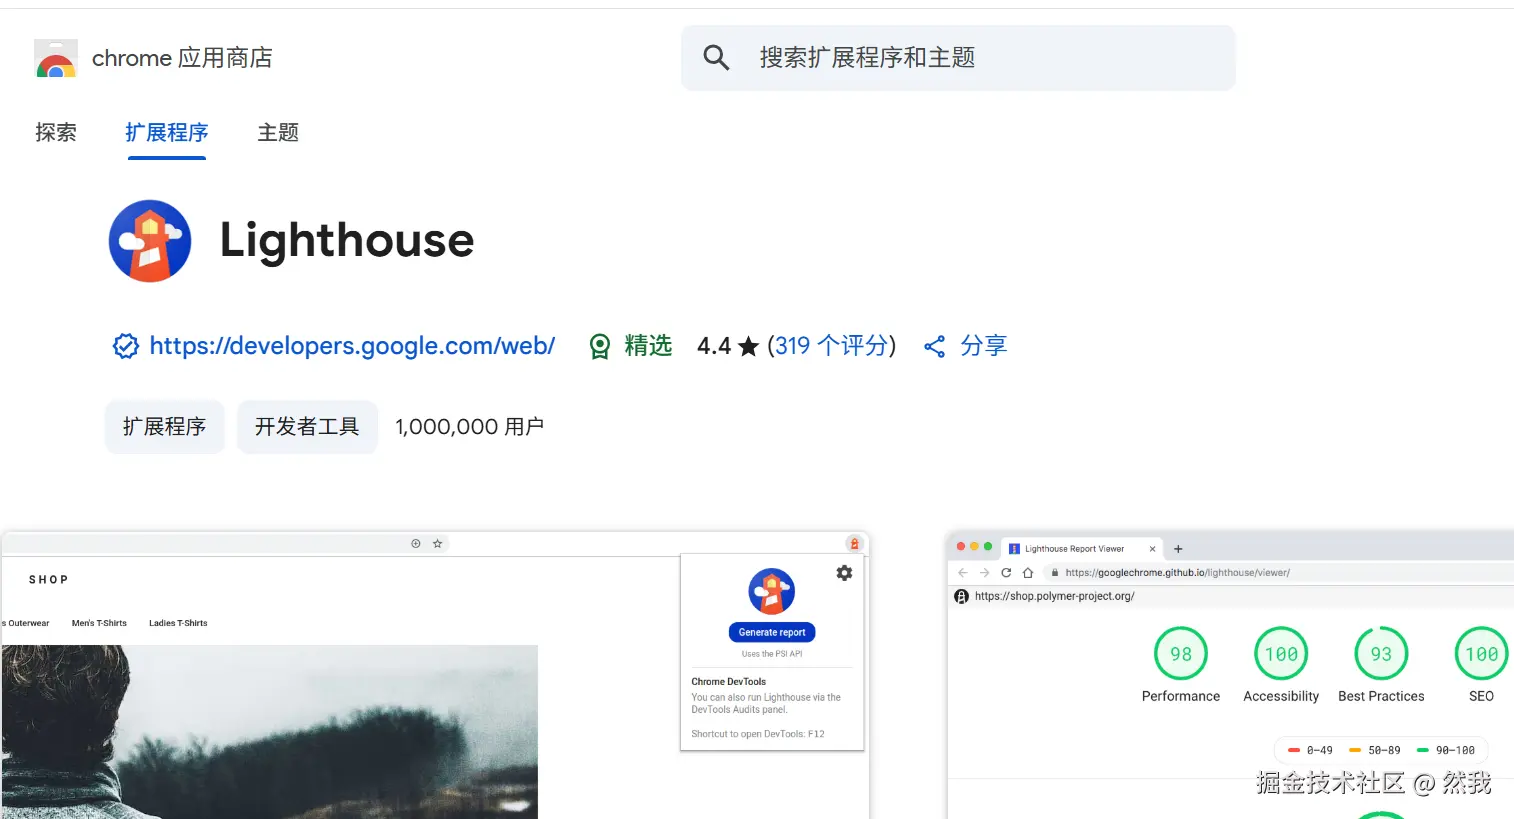
Task: Click the 精选 label
Action: 648,346
